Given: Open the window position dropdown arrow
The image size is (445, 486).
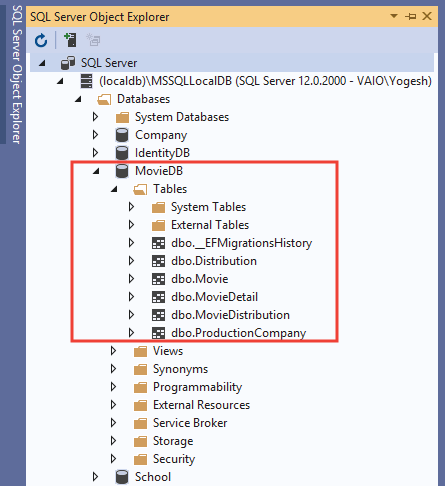Looking at the screenshot, I should (x=394, y=16).
